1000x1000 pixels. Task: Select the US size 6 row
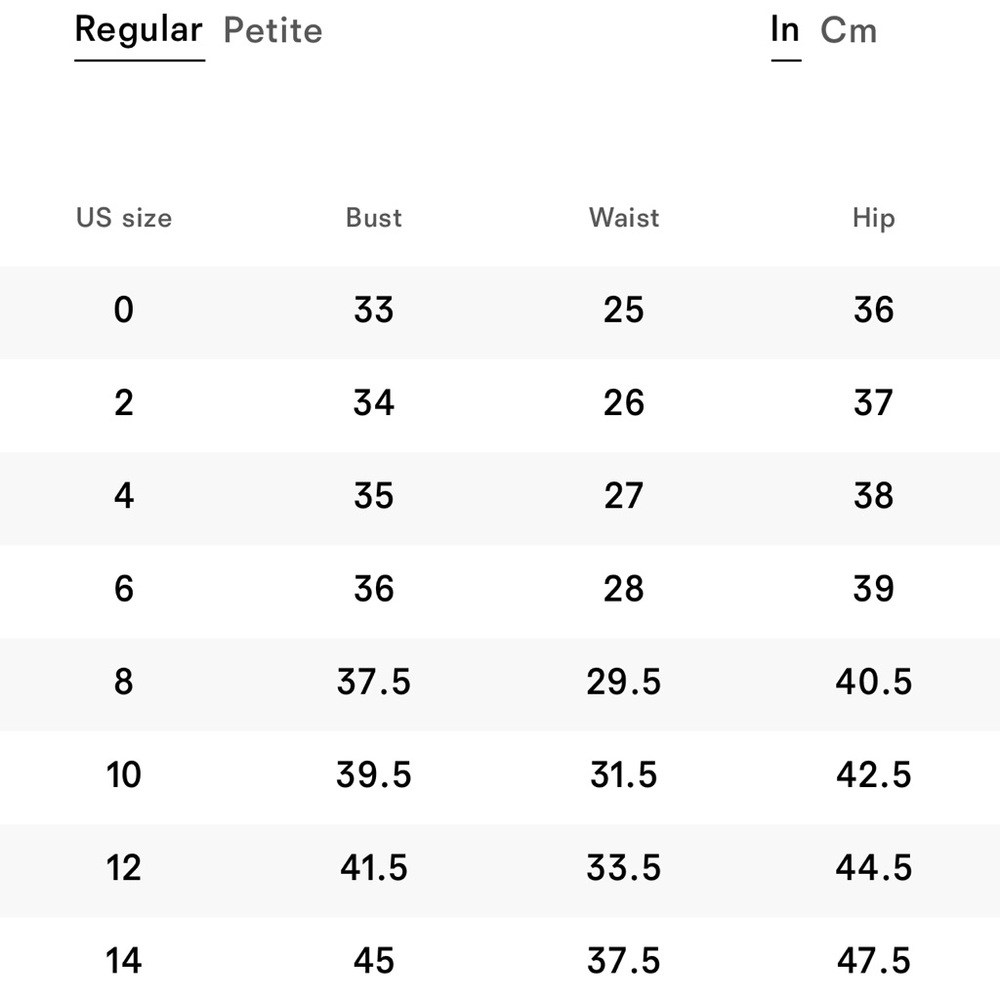click(124, 589)
